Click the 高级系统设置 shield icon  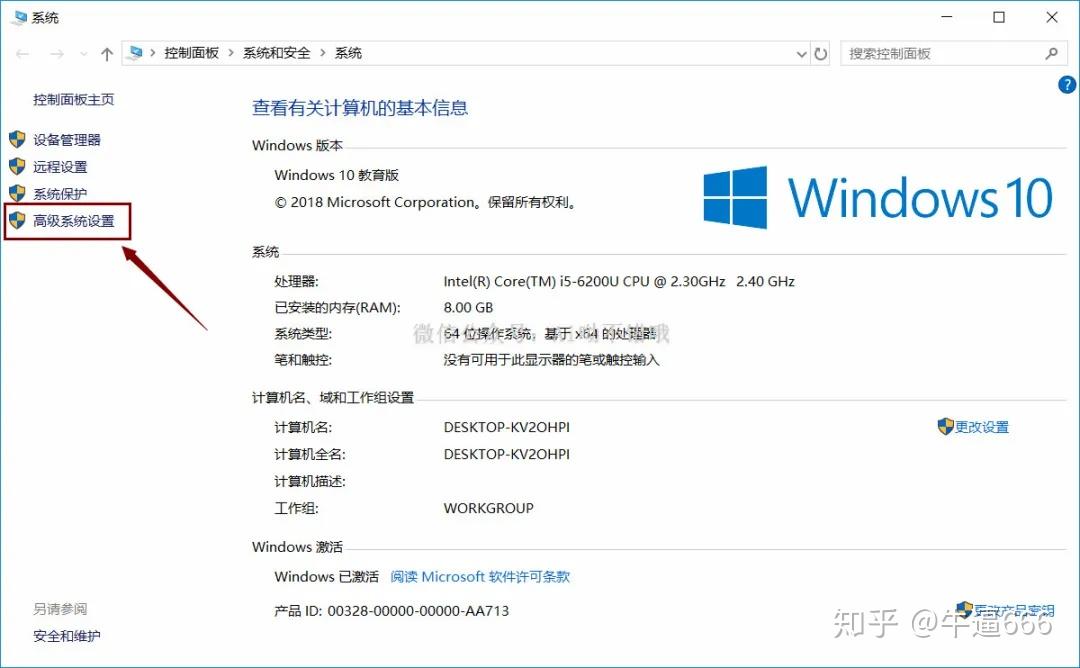pos(17,220)
